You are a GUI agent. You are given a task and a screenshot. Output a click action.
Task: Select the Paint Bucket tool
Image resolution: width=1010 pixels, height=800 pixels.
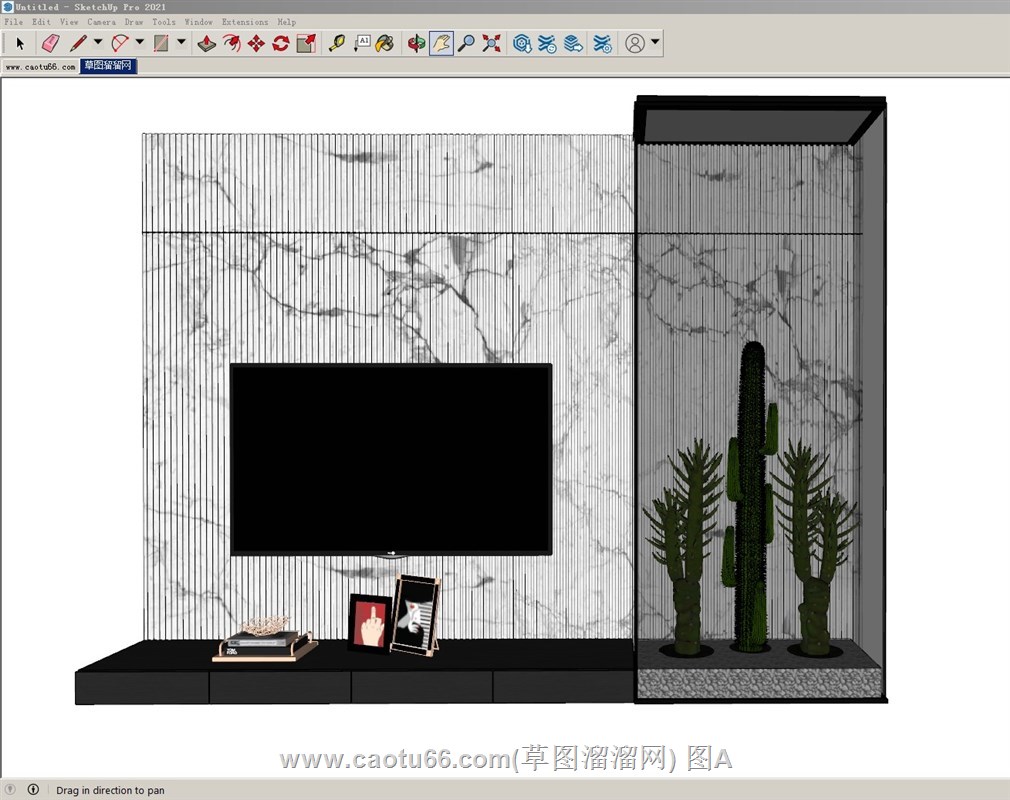tap(385, 43)
